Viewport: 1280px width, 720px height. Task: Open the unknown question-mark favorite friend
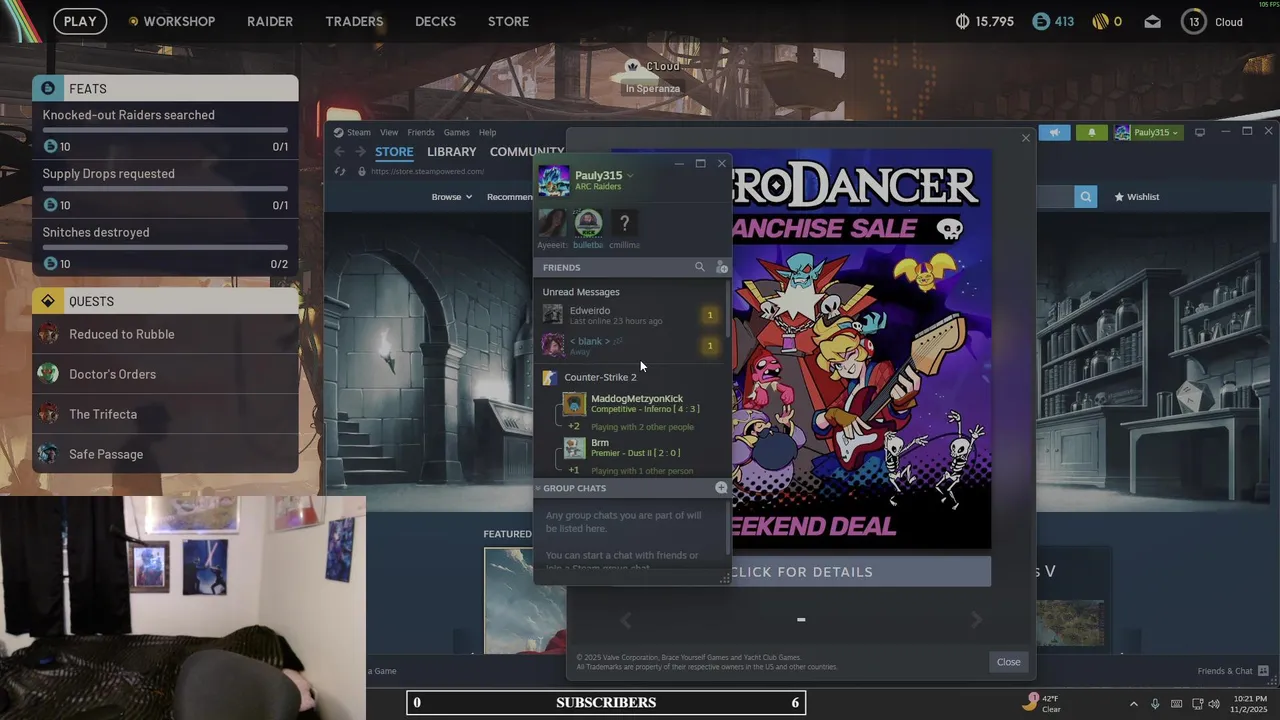pyautogui.click(x=624, y=223)
